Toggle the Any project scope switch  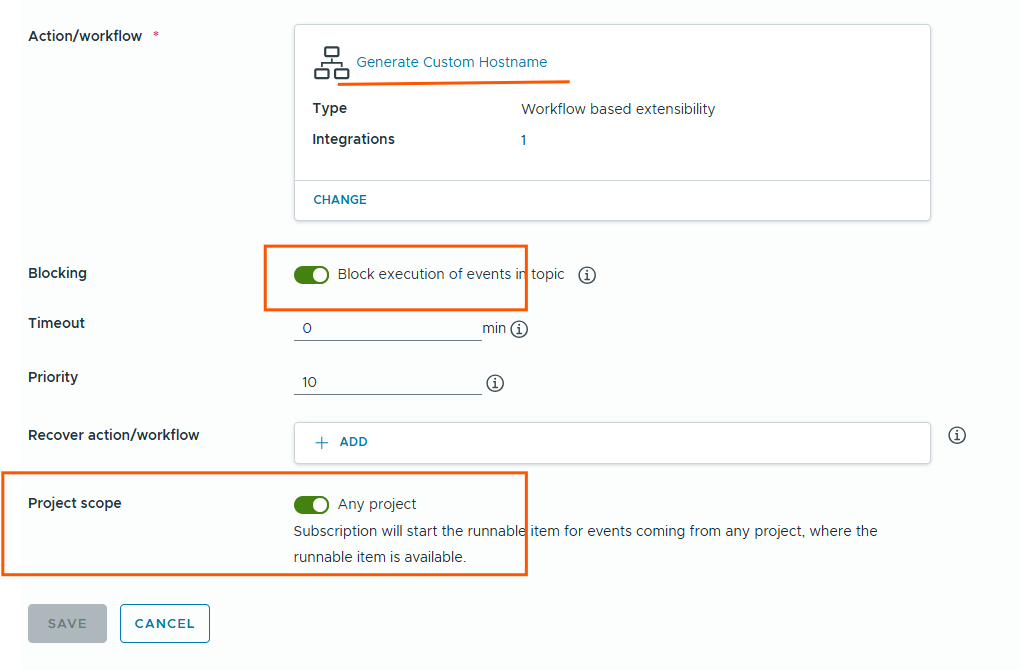[312, 505]
